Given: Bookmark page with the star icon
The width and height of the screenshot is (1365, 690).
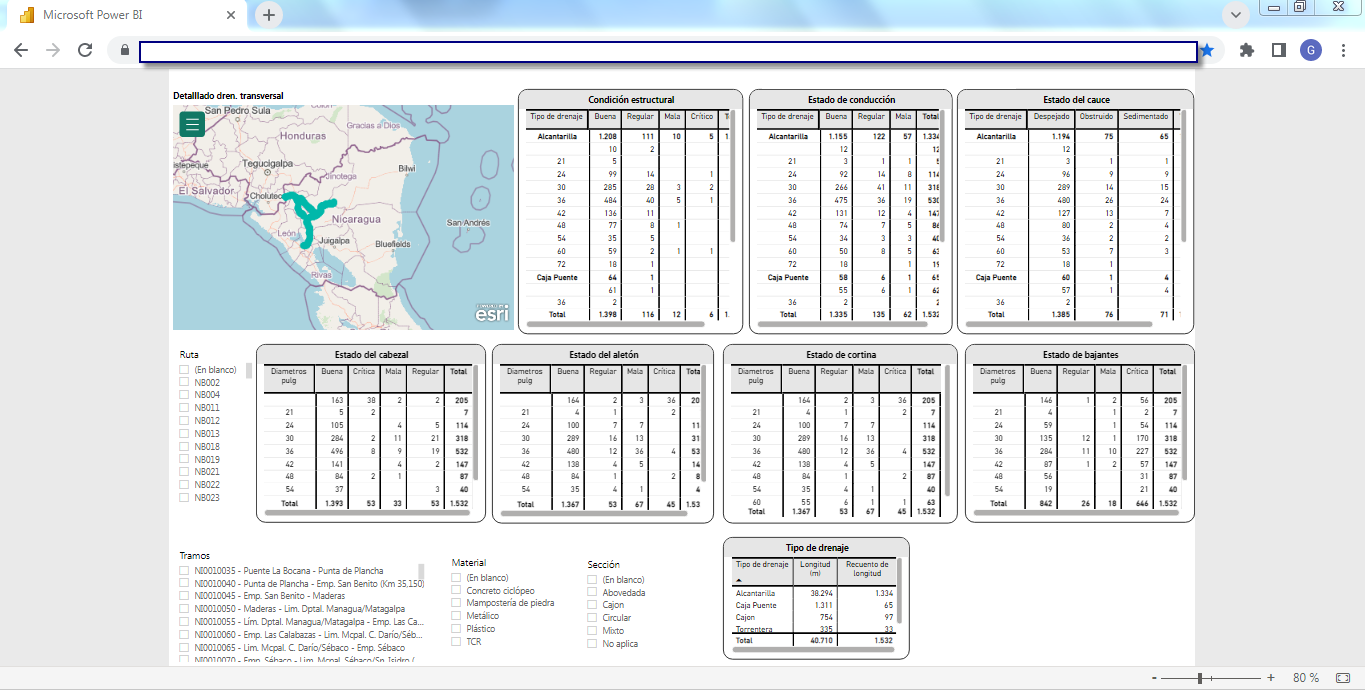Looking at the screenshot, I should pos(1208,50).
